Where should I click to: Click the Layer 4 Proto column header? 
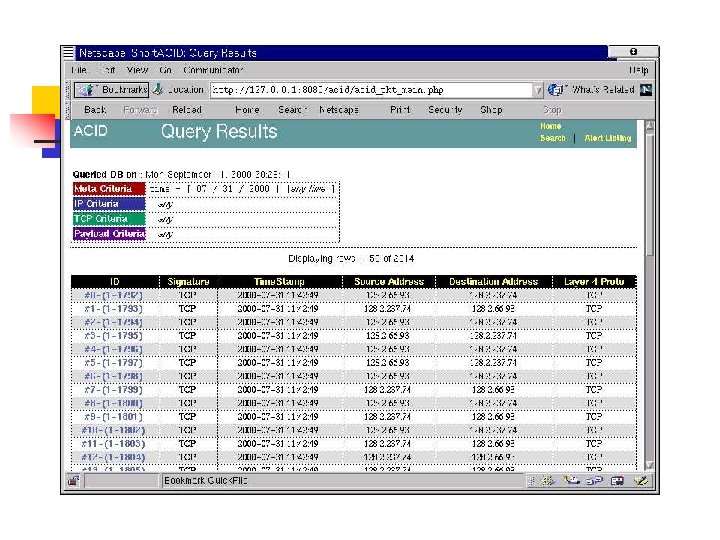(x=594, y=281)
